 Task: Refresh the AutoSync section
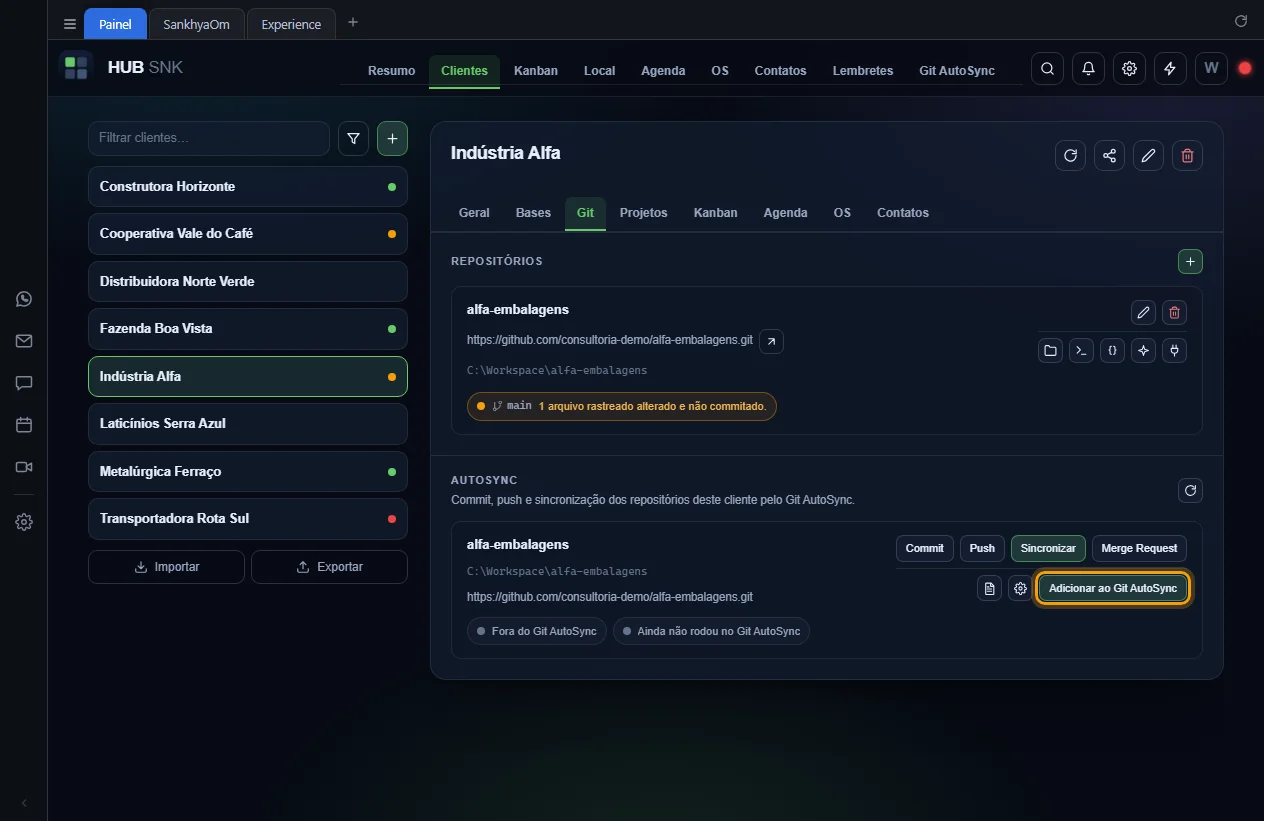point(1190,490)
